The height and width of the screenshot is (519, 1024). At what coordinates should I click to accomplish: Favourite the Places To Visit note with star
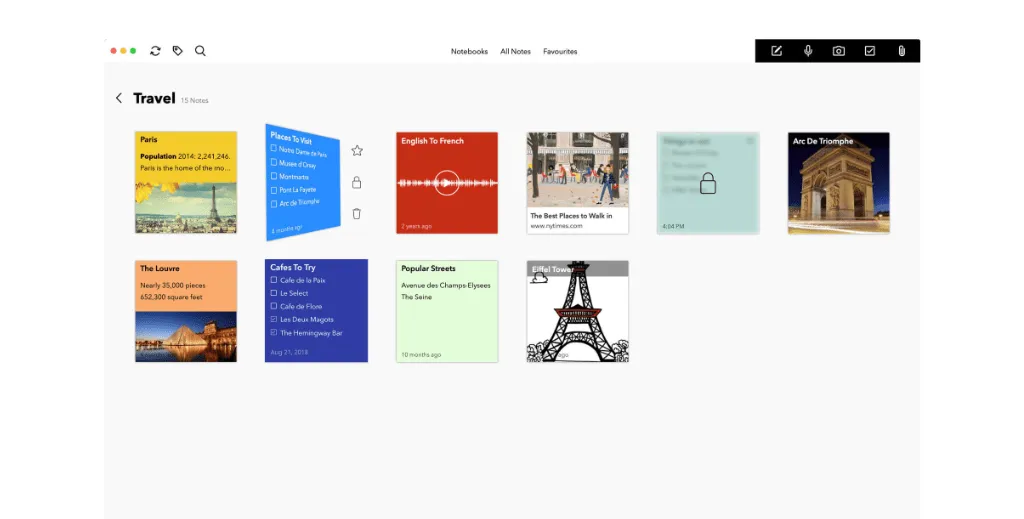click(x=357, y=151)
